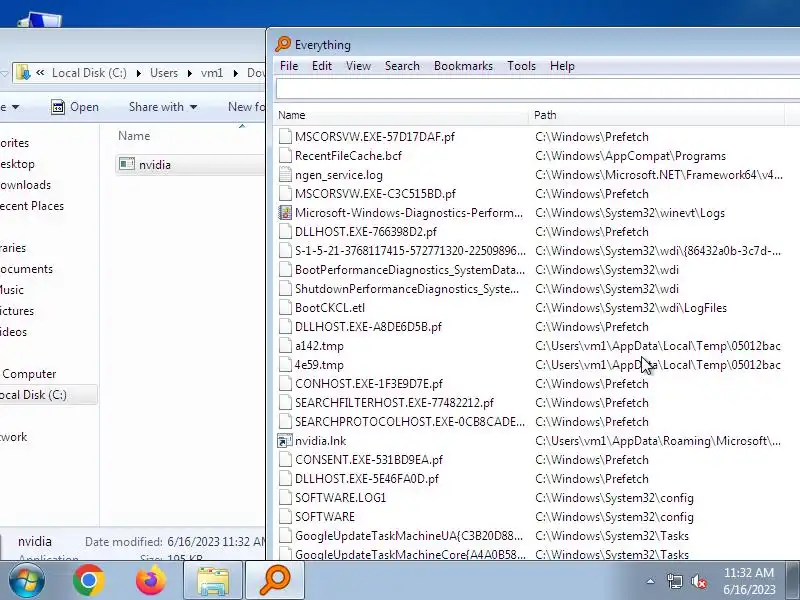Select the ngen_service.log file icon

pyautogui.click(x=285, y=175)
